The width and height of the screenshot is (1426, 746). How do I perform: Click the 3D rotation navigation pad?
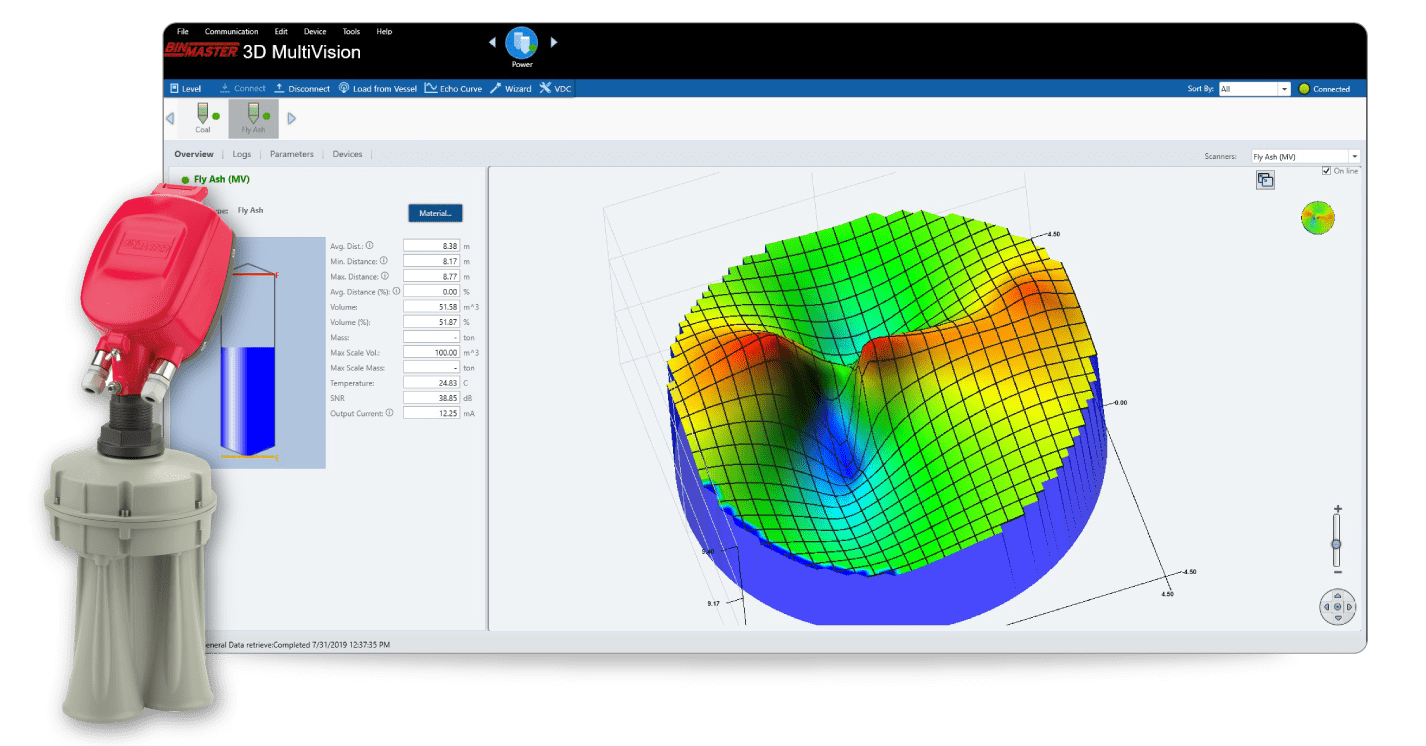click(1337, 606)
